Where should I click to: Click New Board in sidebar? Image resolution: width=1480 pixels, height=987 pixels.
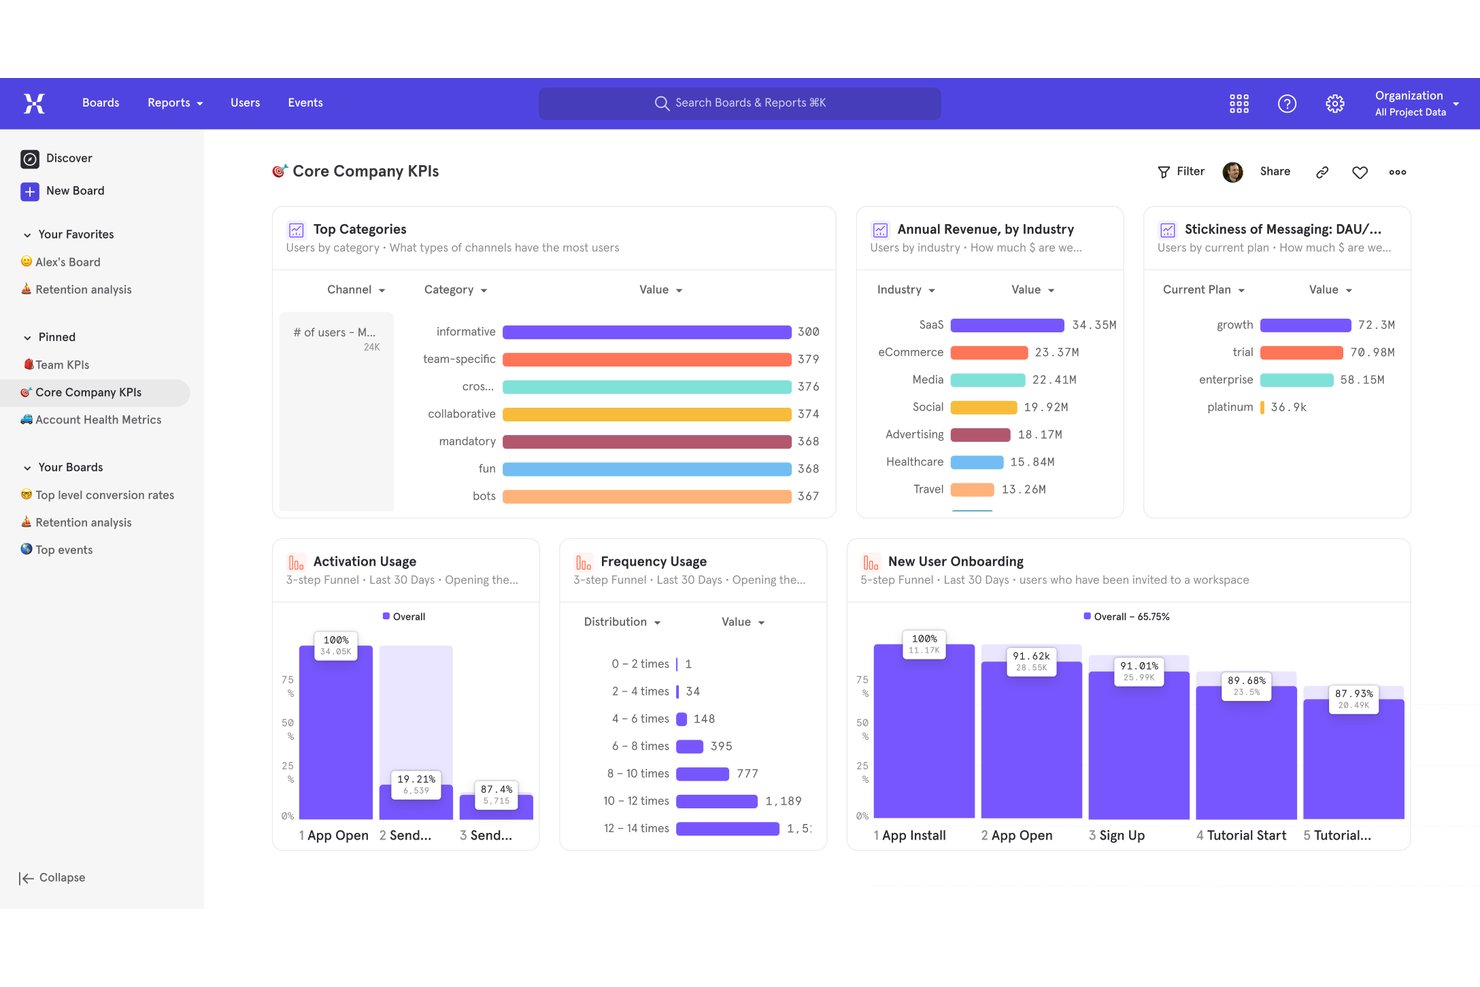(75, 191)
